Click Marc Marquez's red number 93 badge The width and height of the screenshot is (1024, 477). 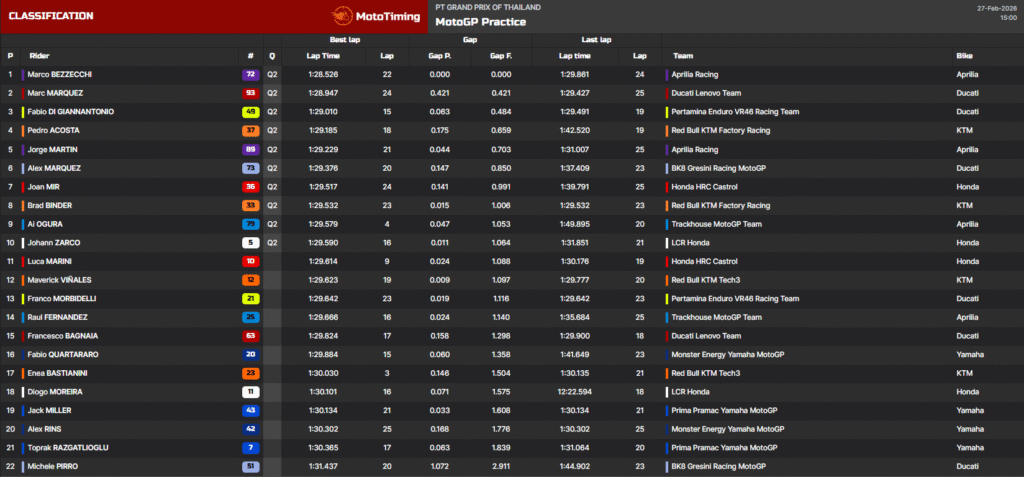click(x=250, y=93)
